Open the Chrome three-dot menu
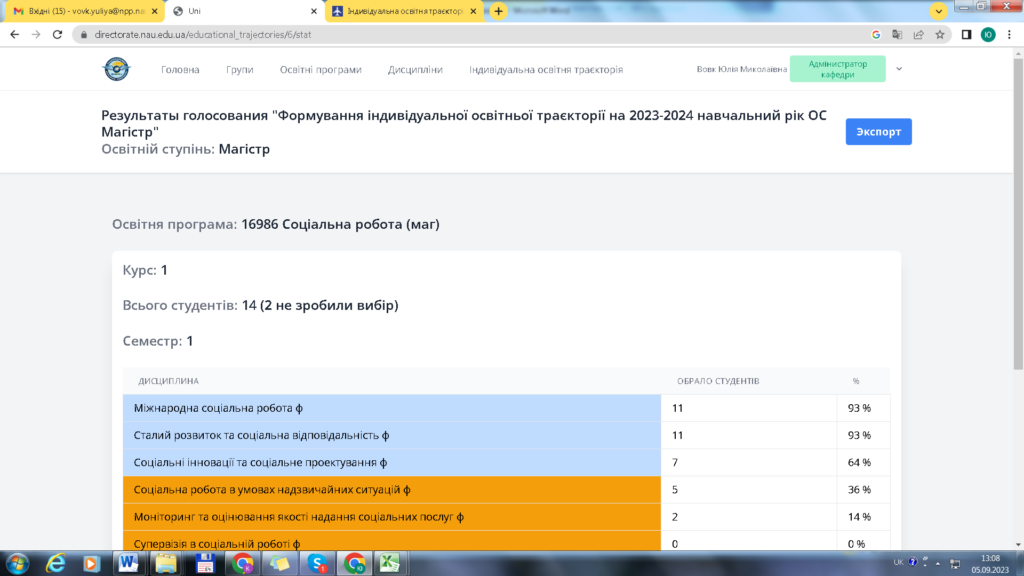The height and width of the screenshot is (576, 1024). pos(1009,34)
